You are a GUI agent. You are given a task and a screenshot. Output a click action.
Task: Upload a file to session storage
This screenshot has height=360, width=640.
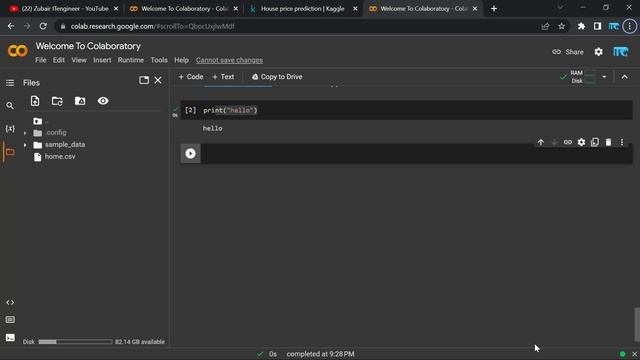pyautogui.click(x=35, y=101)
